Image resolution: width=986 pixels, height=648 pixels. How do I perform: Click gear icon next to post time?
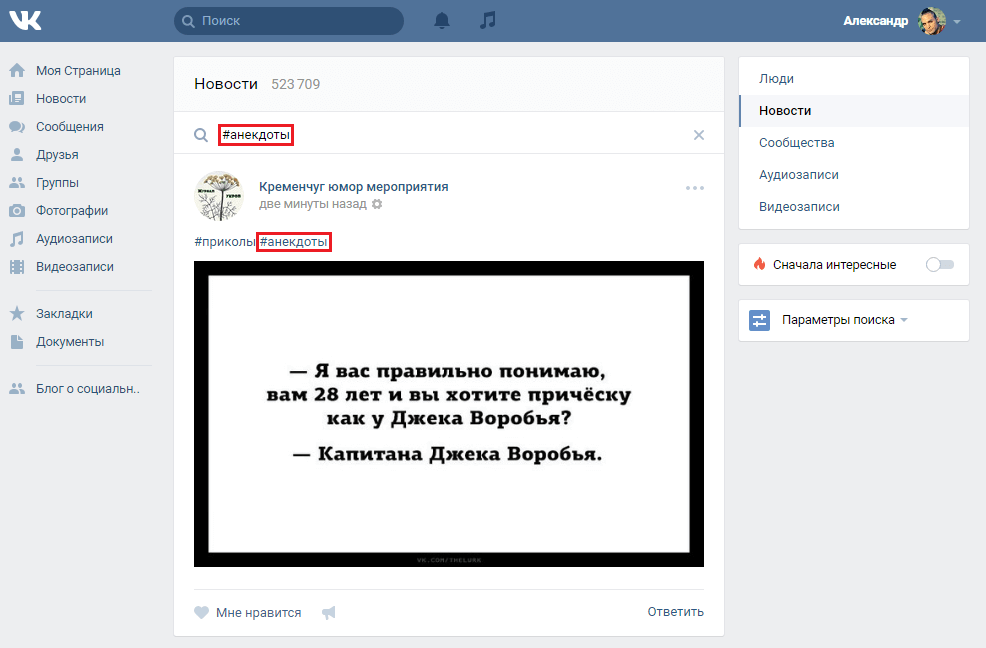377,204
